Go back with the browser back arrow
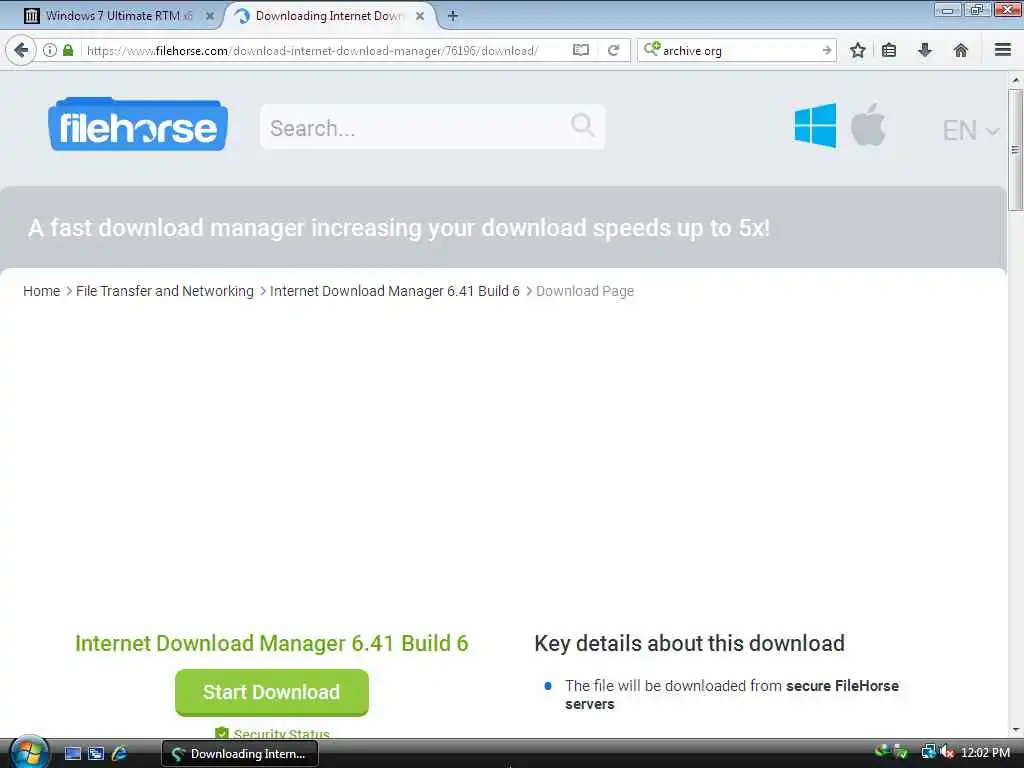This screenshot has height=768, width=1024. (21, 50)
